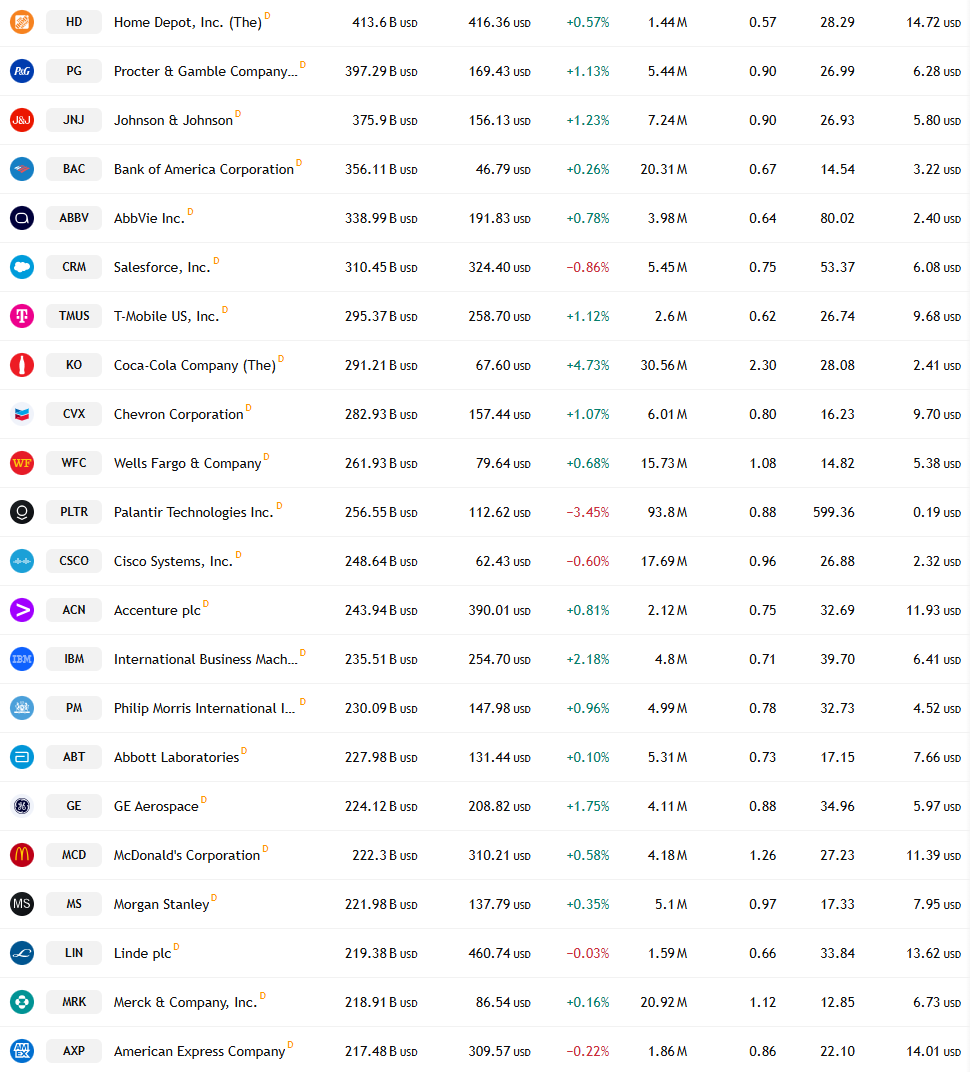The height and width of the screenshot is (1072, 970).
Task: Open AbbVie Inc. company link
Action: [x=149, y=219]
